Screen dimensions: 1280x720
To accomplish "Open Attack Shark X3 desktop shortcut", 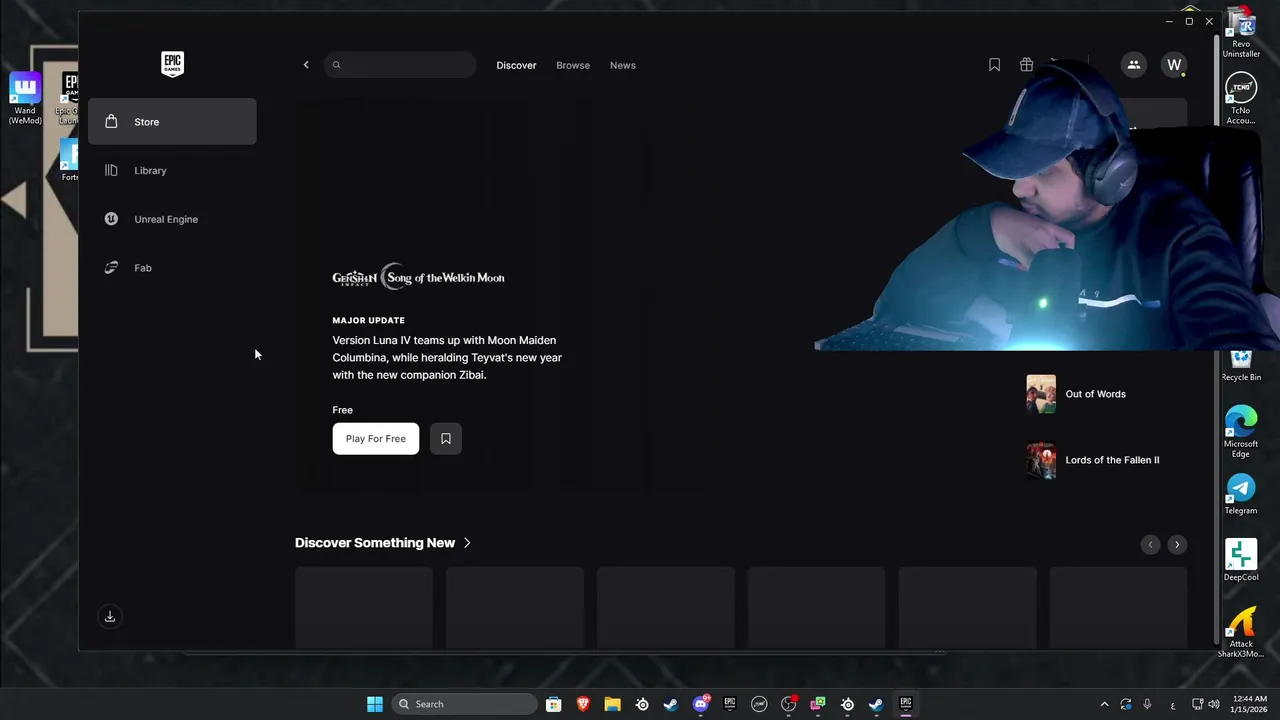I will (1241, 632).
